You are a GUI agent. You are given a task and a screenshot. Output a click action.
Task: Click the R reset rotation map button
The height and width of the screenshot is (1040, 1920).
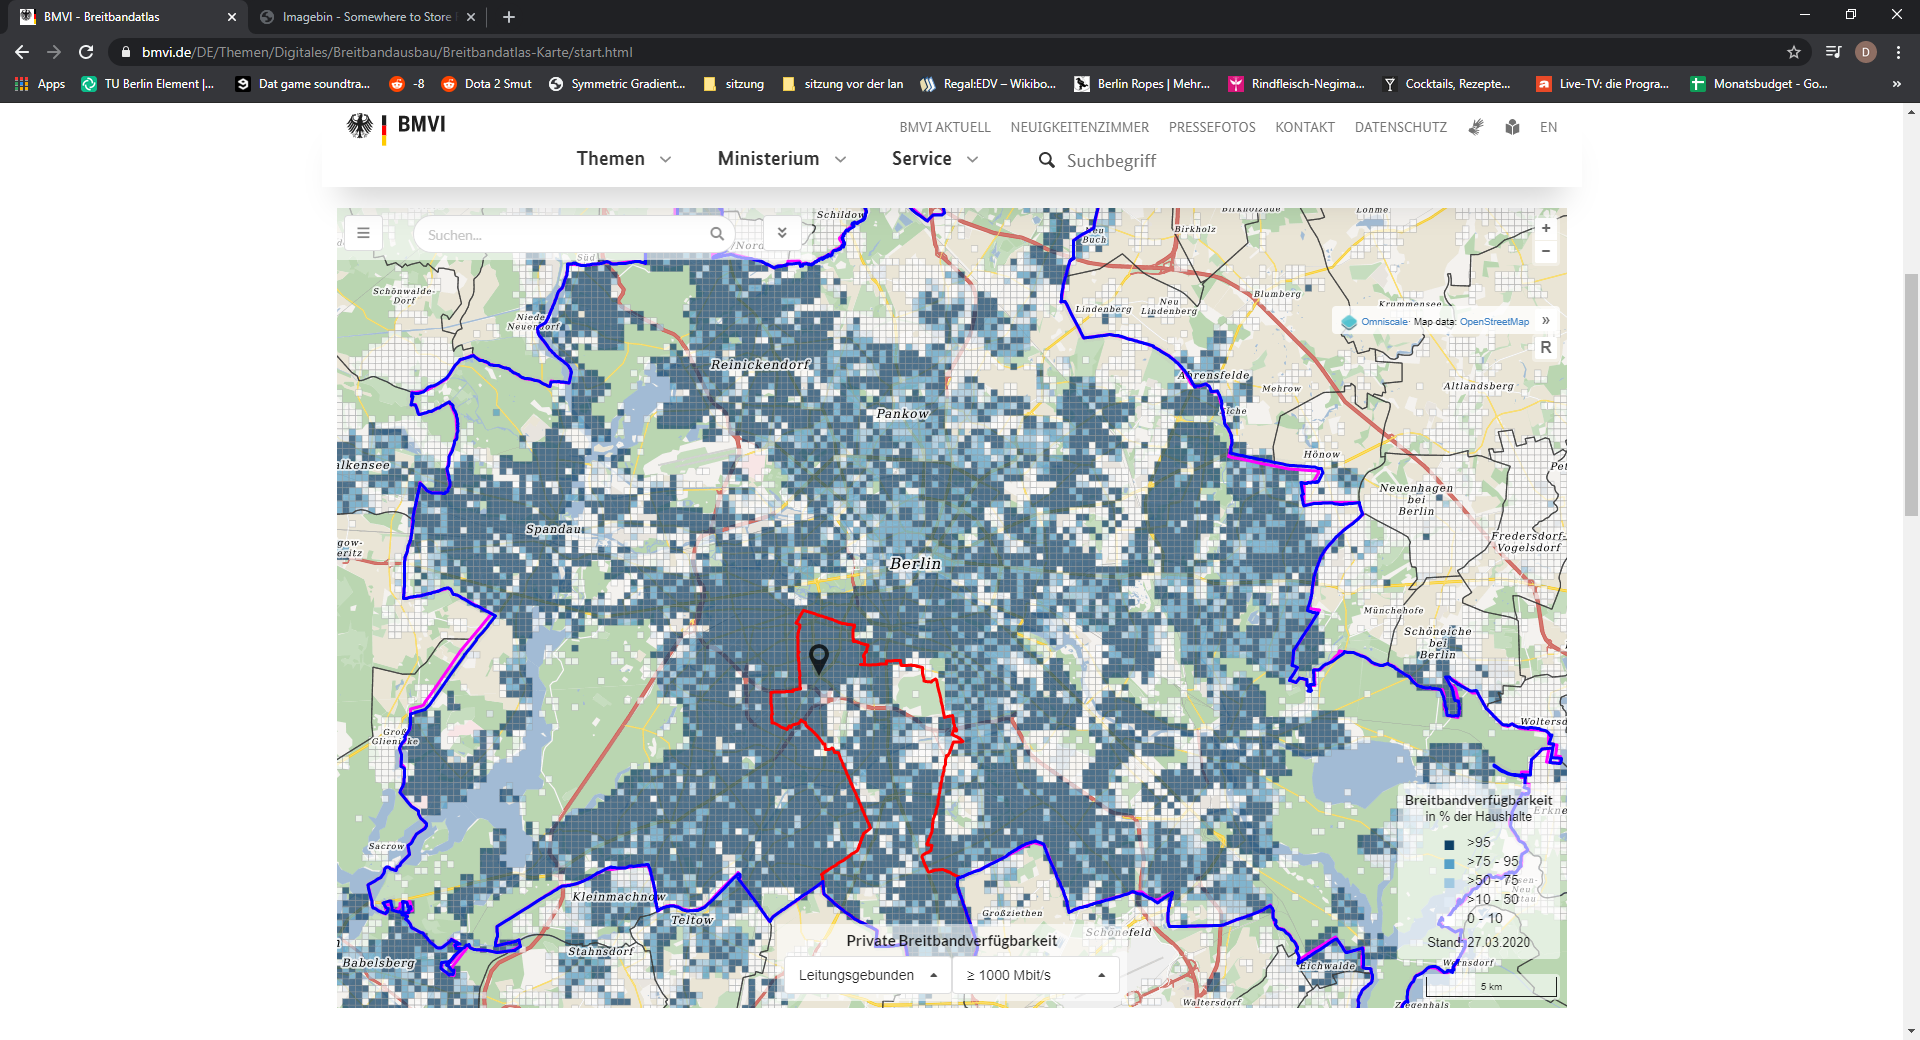[x=1546, y=347]
